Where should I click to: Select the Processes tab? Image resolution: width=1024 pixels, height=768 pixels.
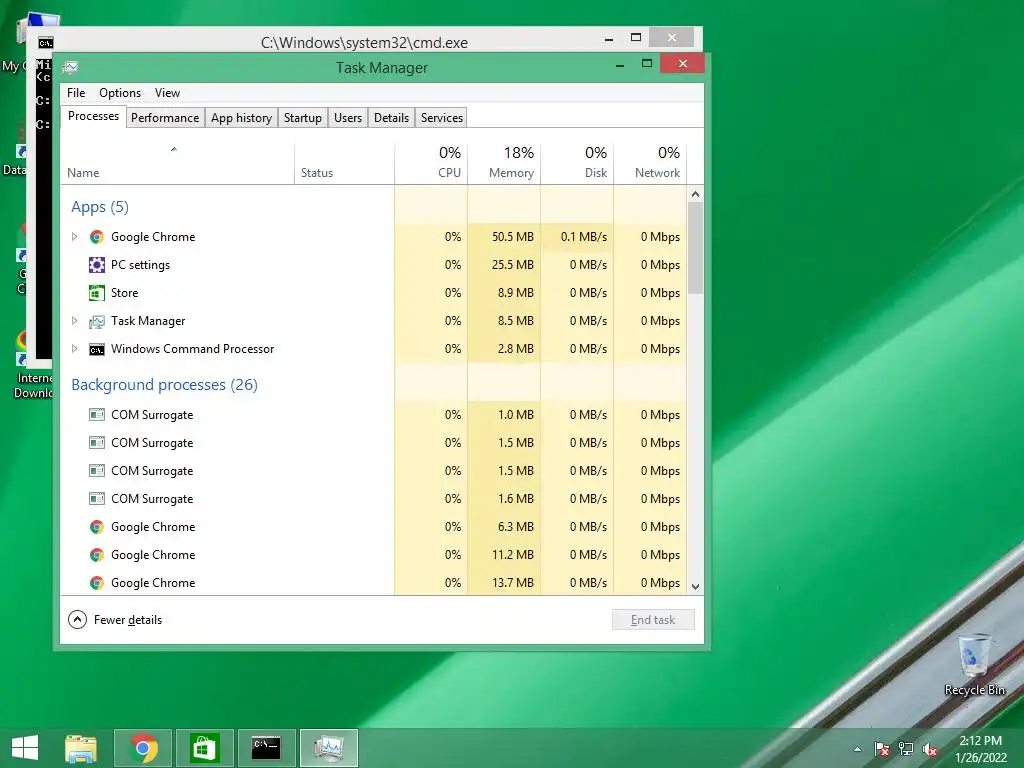coord(93,116)
